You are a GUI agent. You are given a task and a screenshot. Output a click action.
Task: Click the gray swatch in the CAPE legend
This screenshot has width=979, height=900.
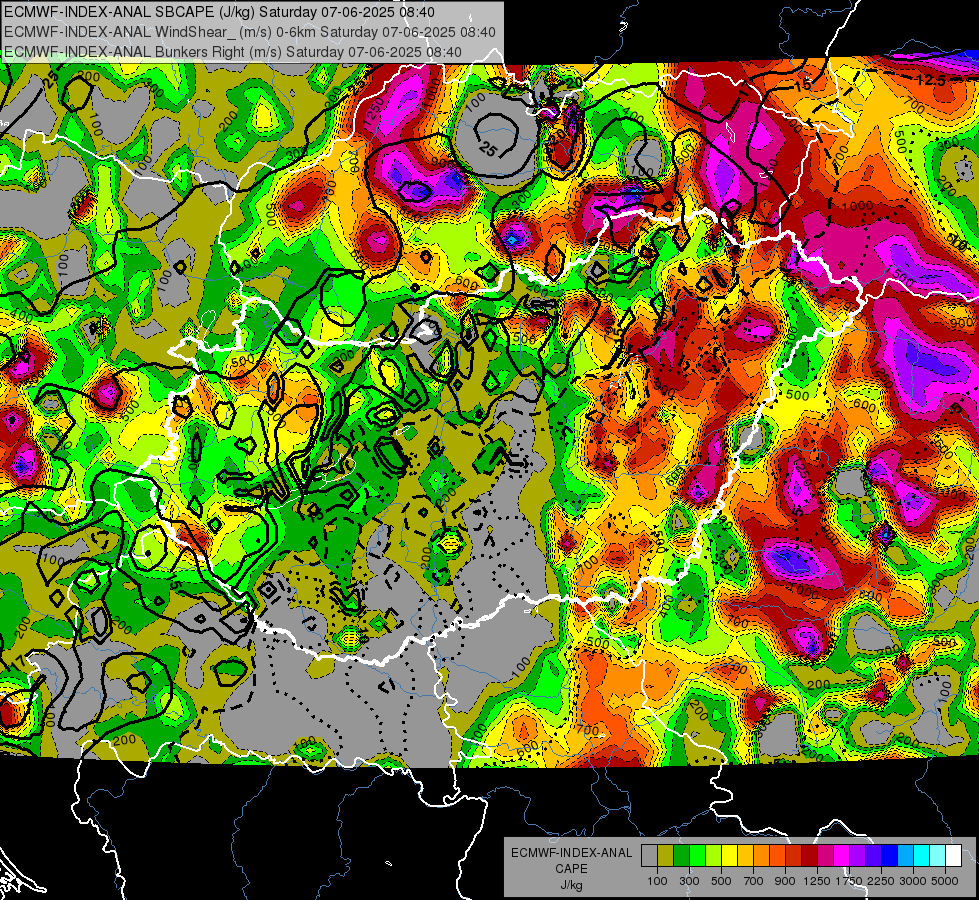coord(649,856)
